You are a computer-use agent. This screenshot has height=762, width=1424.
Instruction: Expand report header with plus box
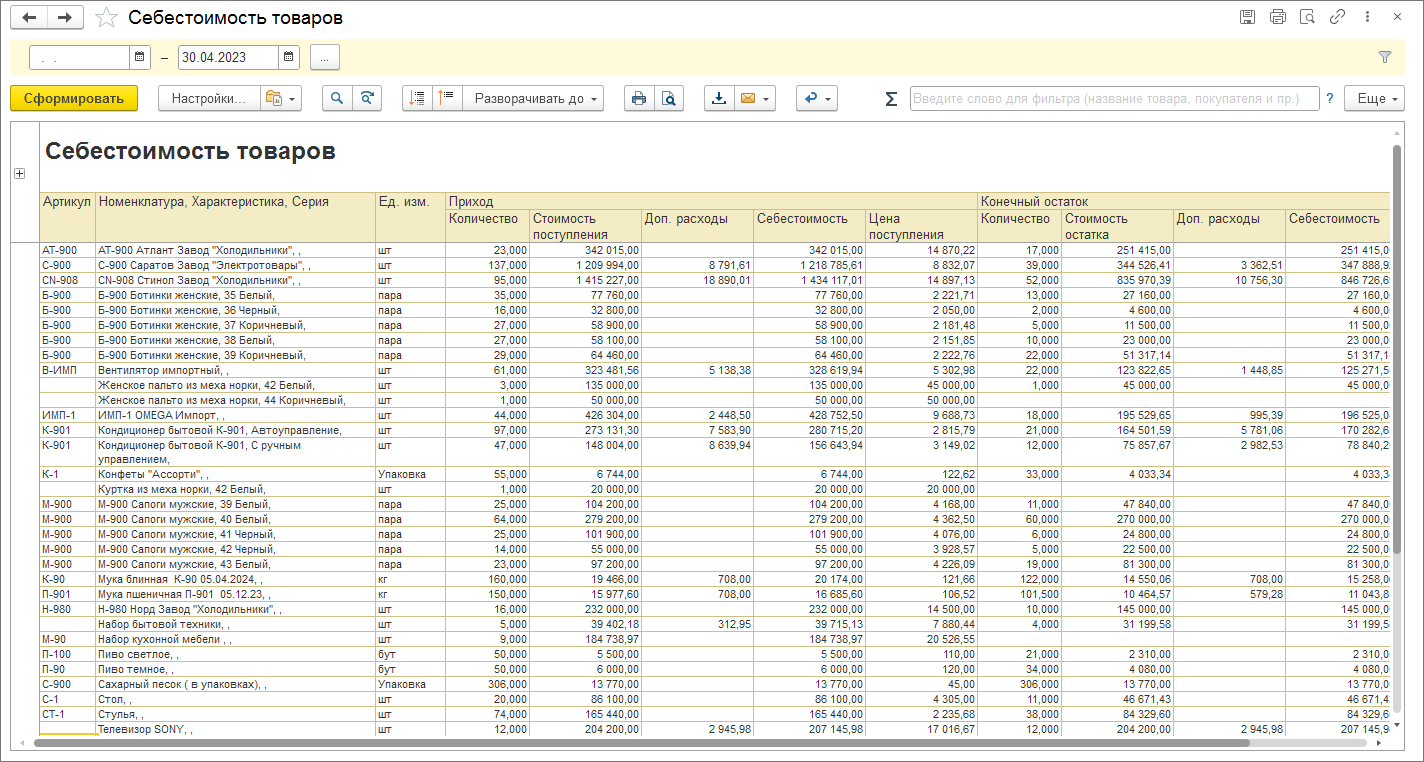coord(19,173)
